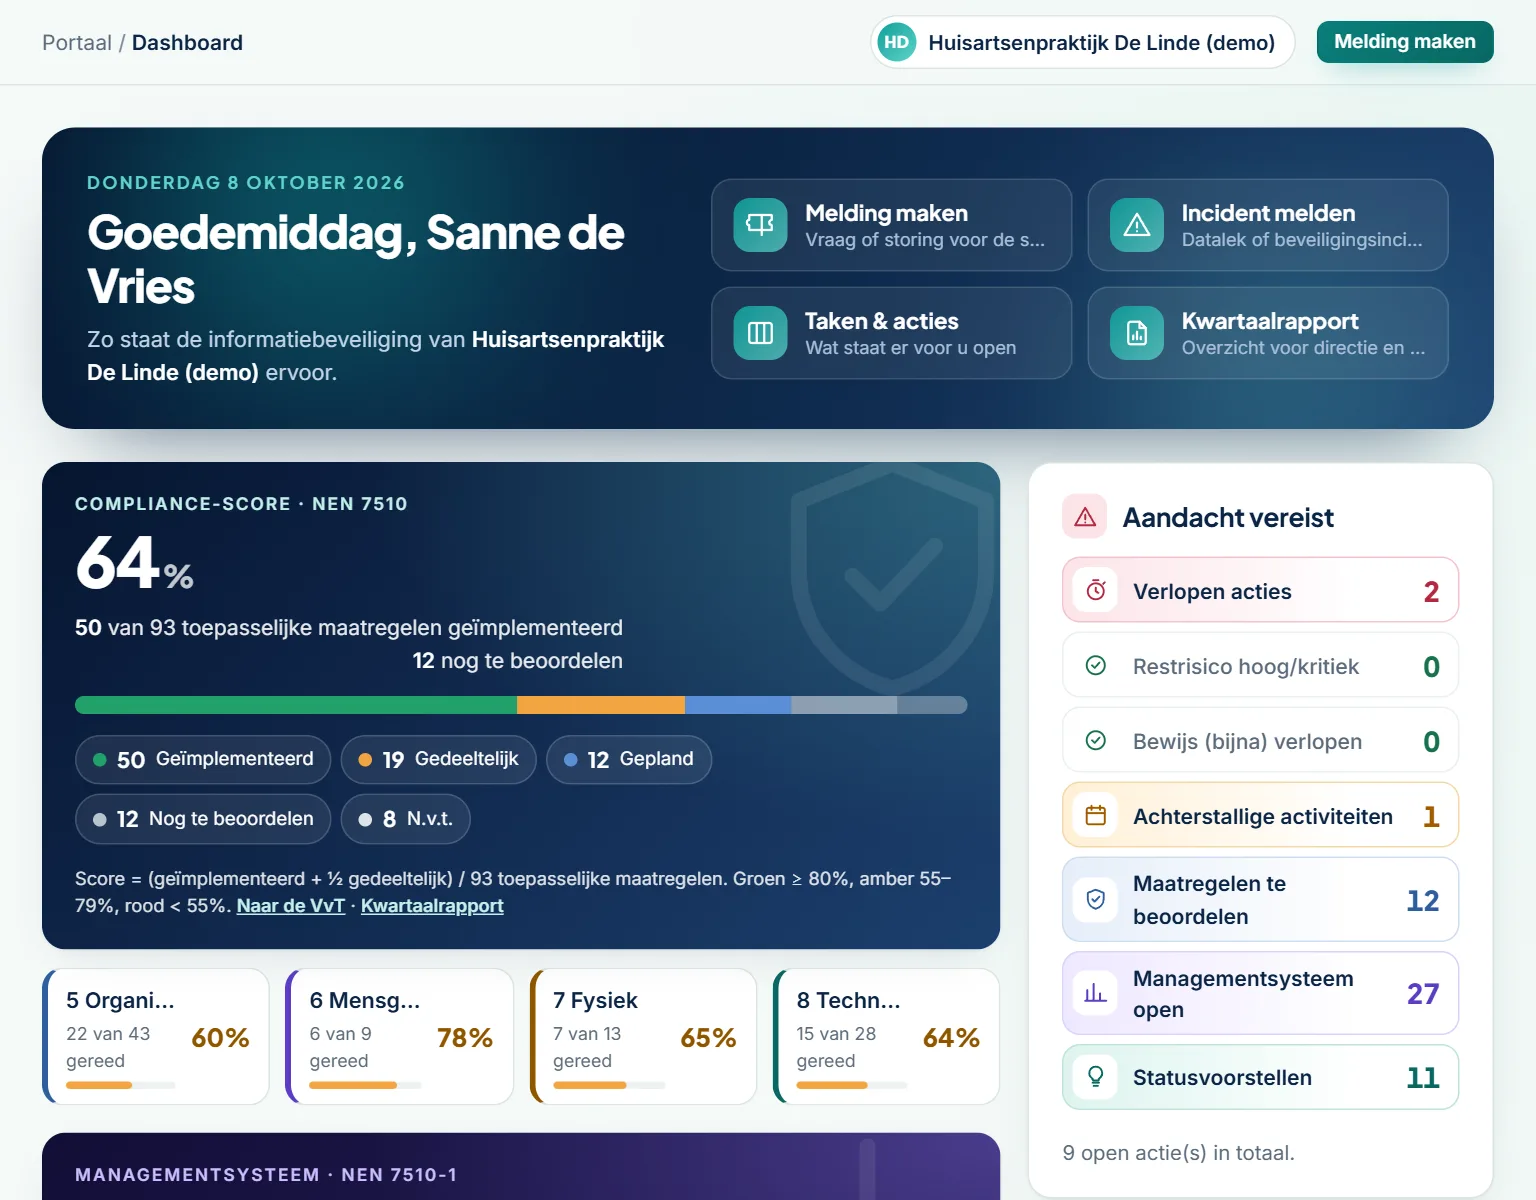1536x1200 pixels.
Task: Click the bar chart icon beside Managementsysteem open
Action: coord(1096,993)
